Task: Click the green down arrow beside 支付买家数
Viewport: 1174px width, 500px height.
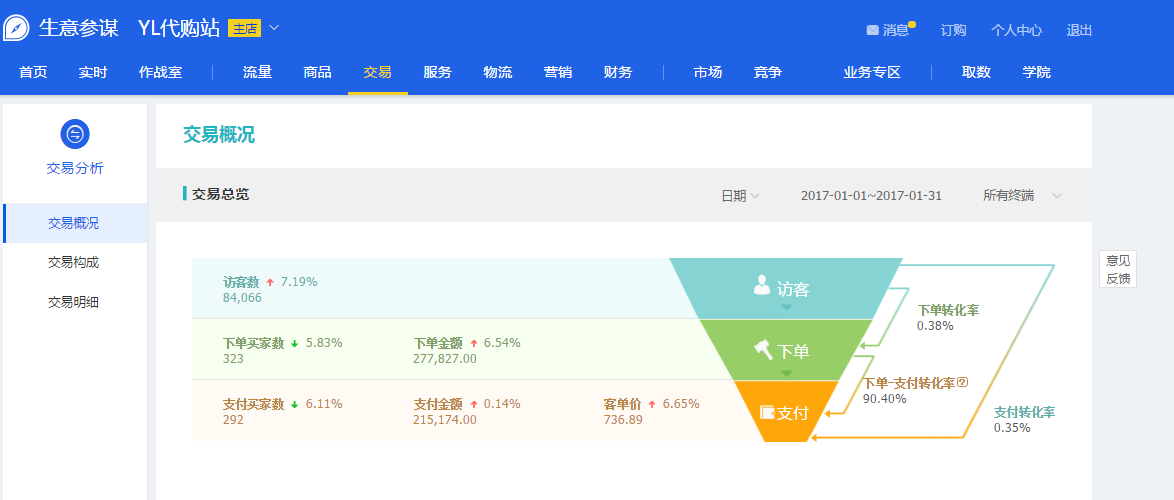Action: [x=294, y=404]
